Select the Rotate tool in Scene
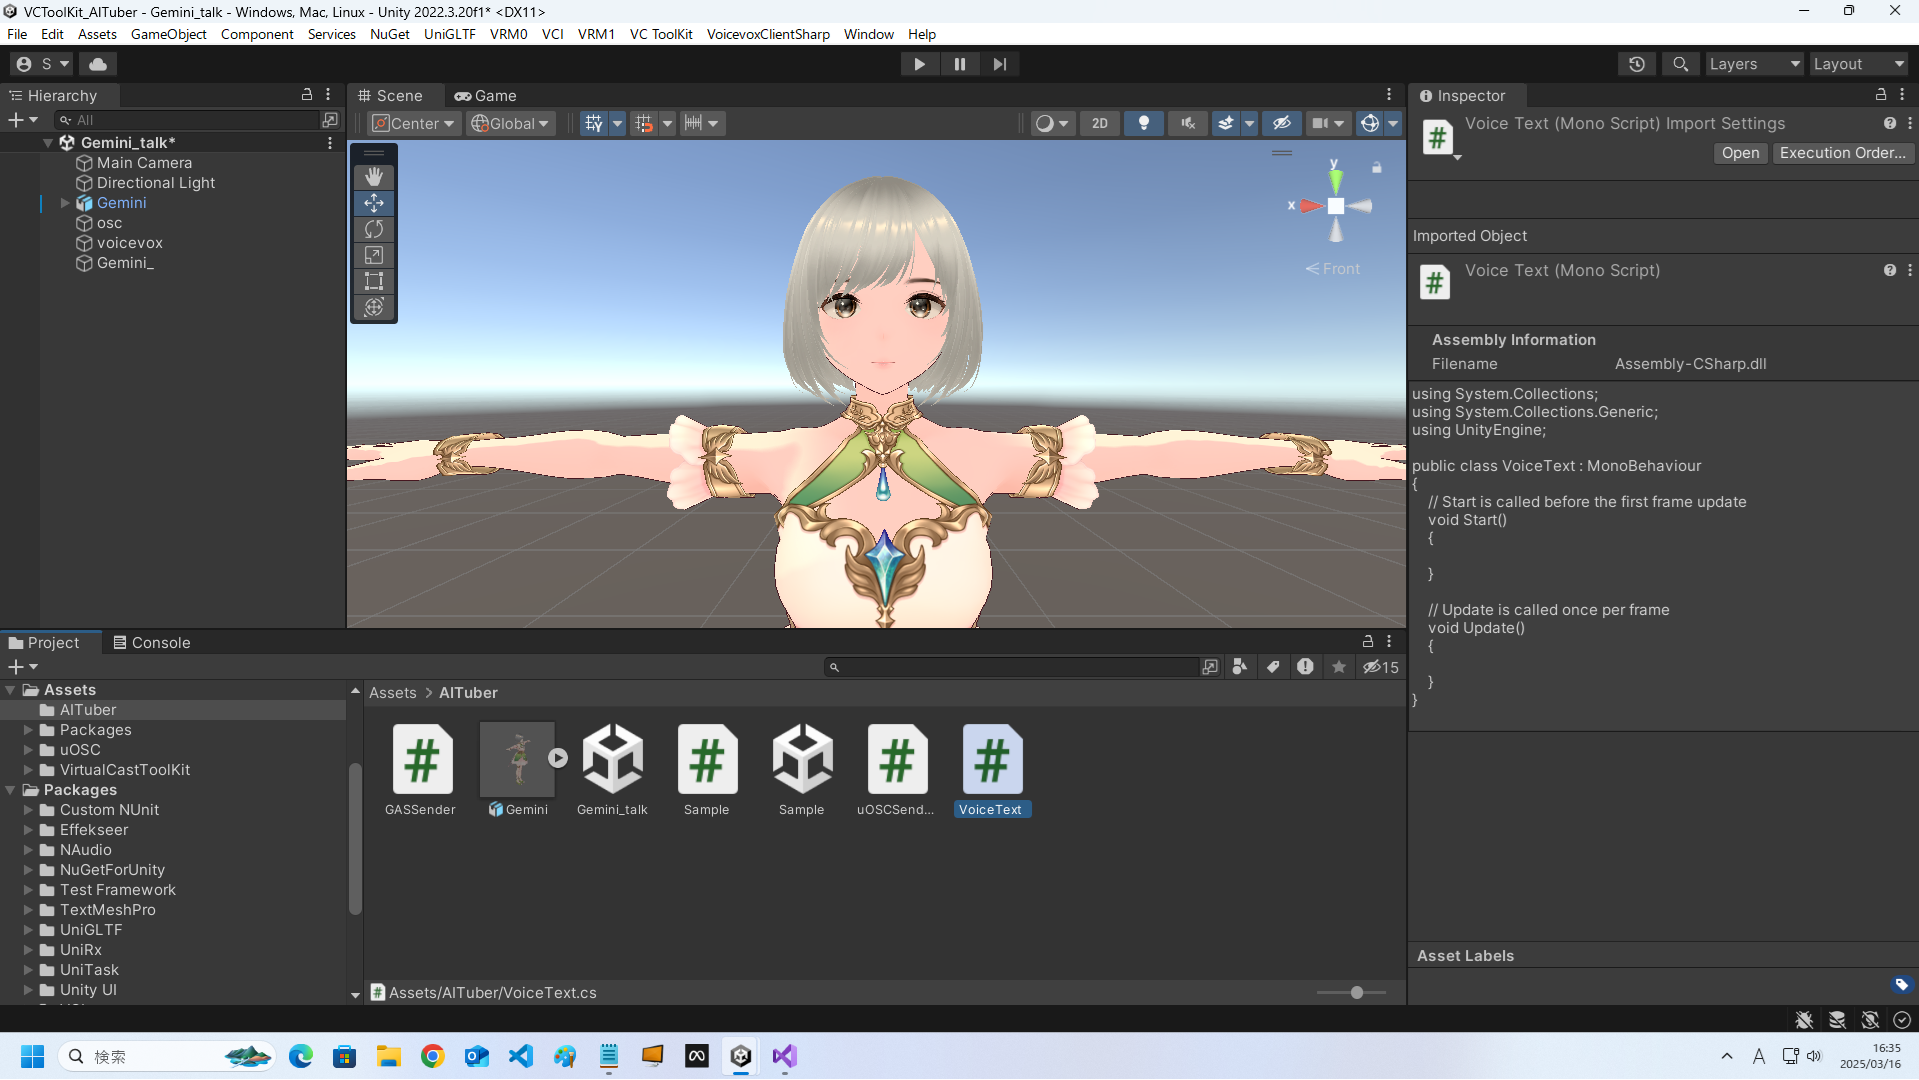This screenshot has width=1919, height=1080. coord(374,229)
